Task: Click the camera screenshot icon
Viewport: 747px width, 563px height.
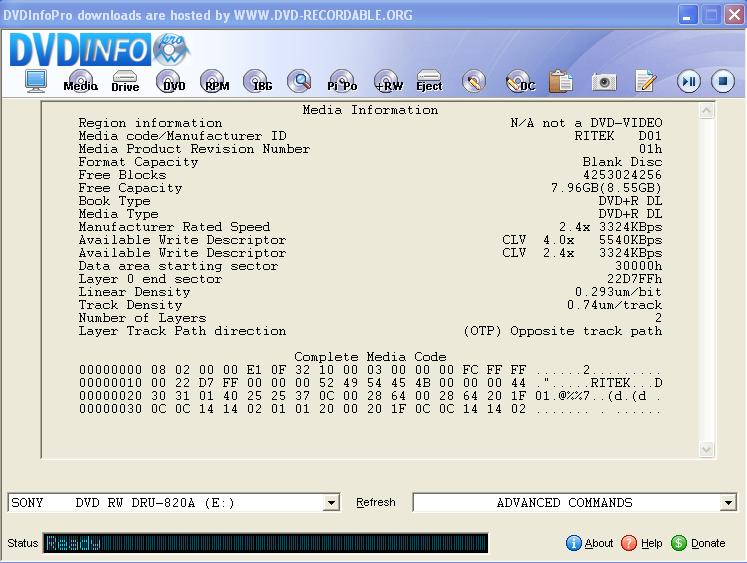Action: pyautogui.click(x=604, y=82)
